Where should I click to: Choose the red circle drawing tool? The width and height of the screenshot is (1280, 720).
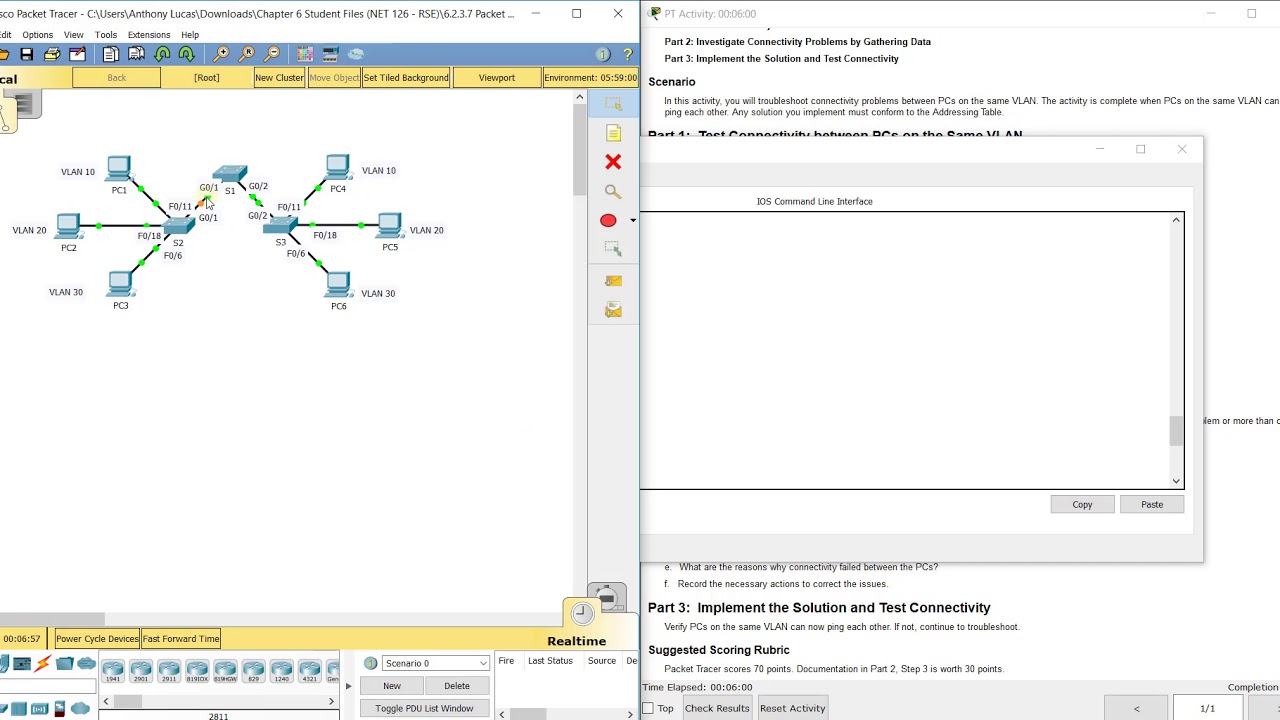point(608,220)
